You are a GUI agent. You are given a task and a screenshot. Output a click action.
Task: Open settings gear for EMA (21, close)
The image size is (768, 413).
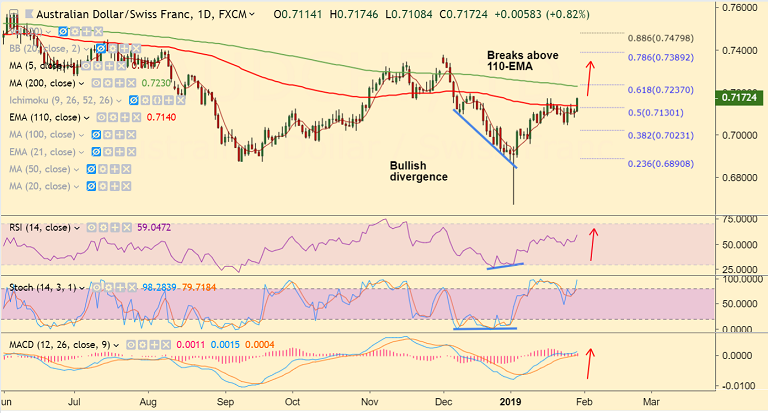tap(108, 152)
